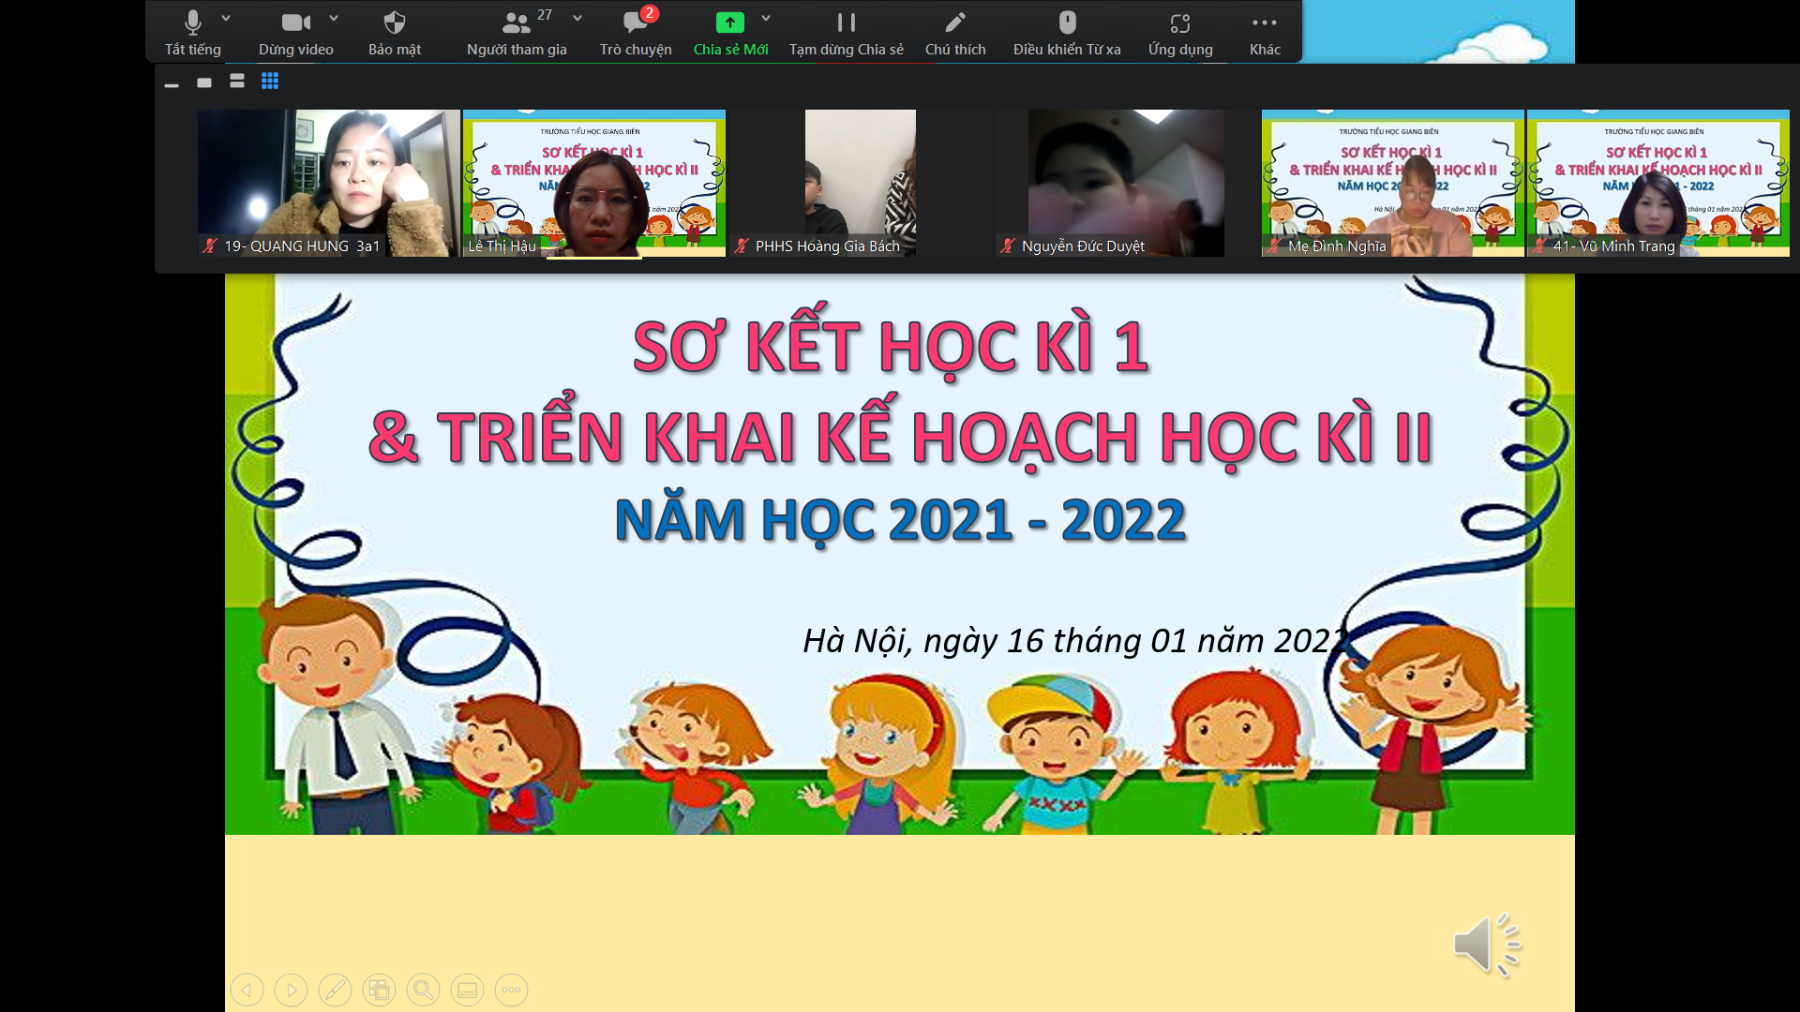The image size is (1800, 1012).
Task: Open the see-all-slides icon in slideshow controls
Action: (379, 990)
